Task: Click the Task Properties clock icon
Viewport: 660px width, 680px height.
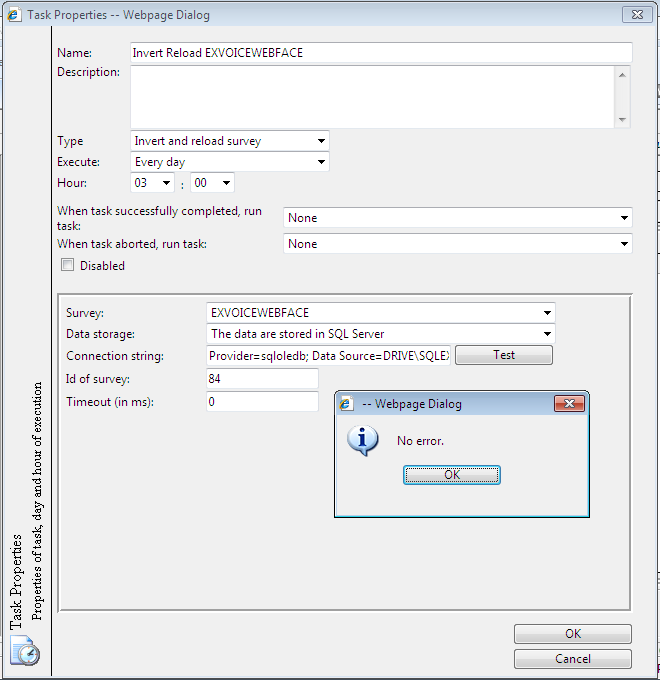Action: 24,651
